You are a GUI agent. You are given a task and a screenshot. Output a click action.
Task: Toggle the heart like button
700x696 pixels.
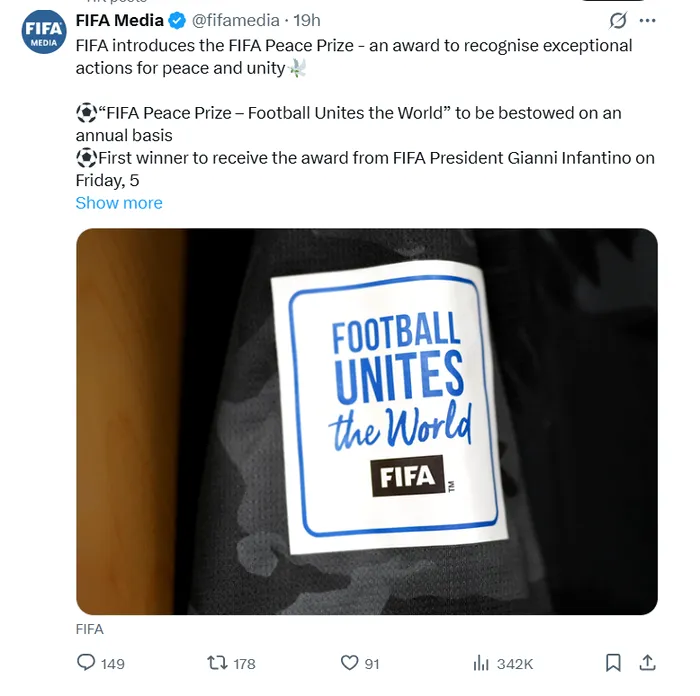[349, 663]
